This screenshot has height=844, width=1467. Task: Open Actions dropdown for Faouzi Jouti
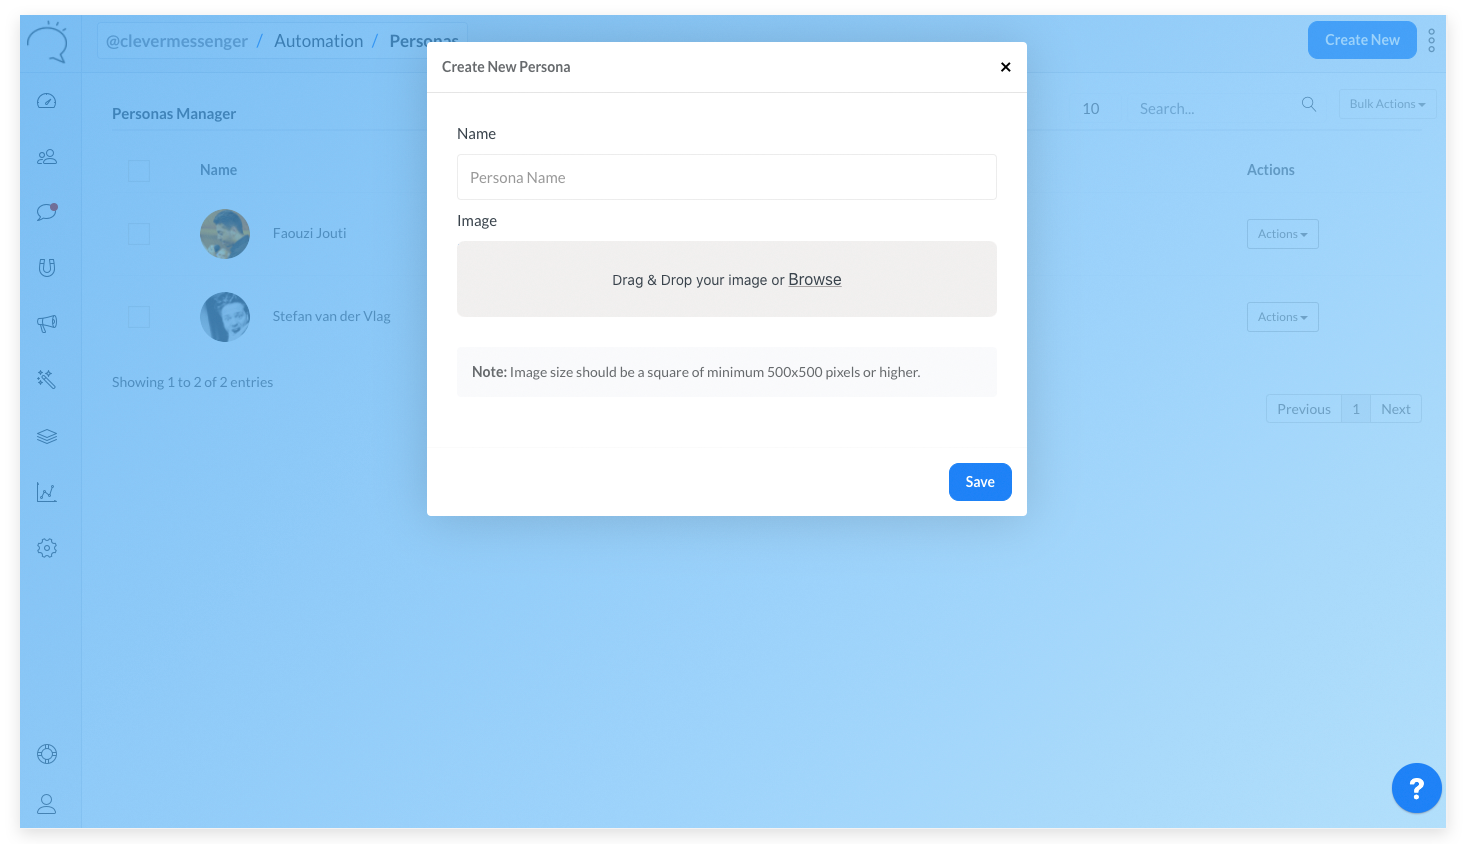coord(1282,234)
